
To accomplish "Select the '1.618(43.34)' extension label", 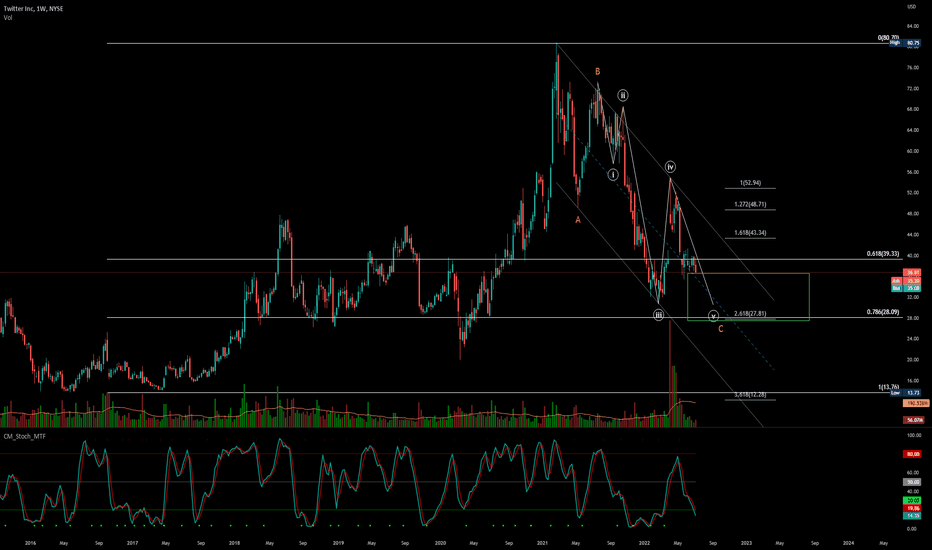I will [x=750, y=233].
